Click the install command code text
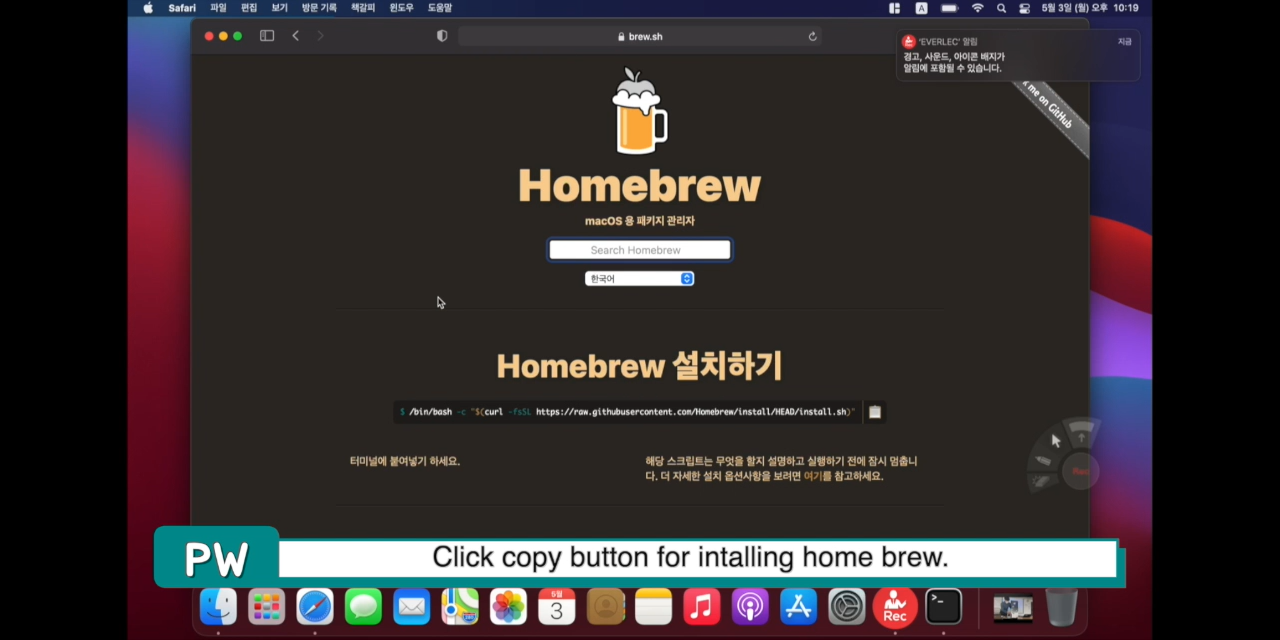This screenshot has width=1280, height=640. pos(628,412)
